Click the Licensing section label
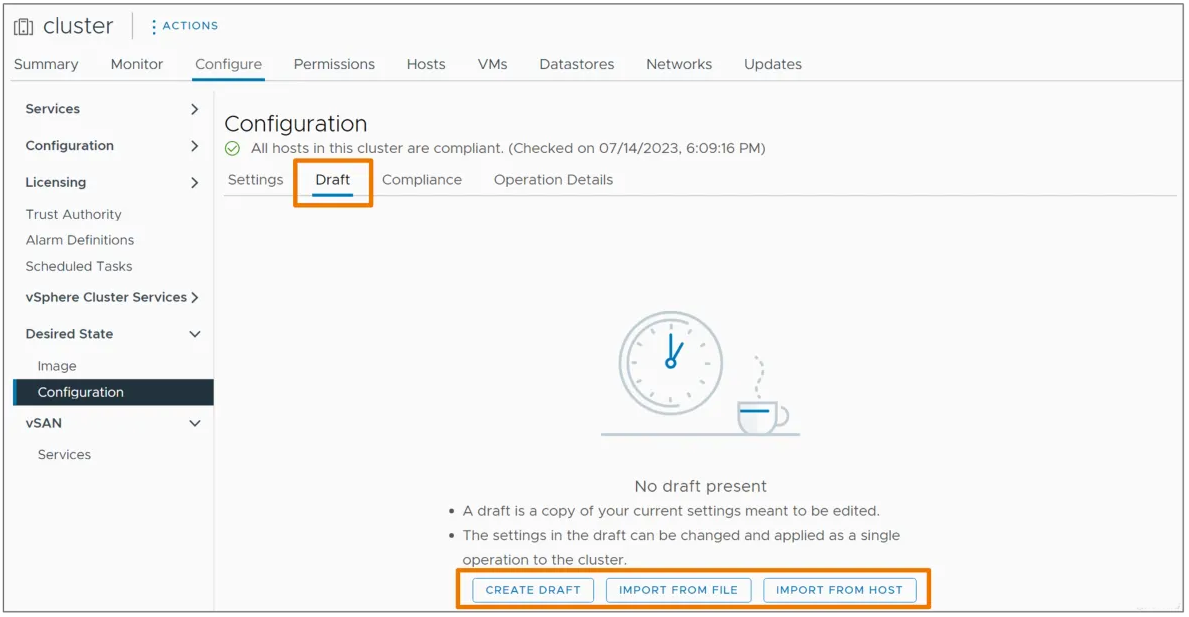 pos(55,183)
